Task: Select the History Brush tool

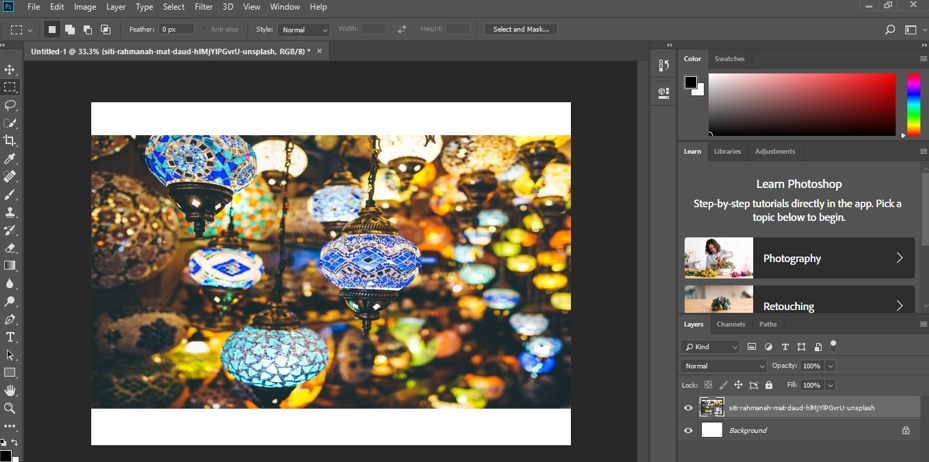Action: pos(9,230)
